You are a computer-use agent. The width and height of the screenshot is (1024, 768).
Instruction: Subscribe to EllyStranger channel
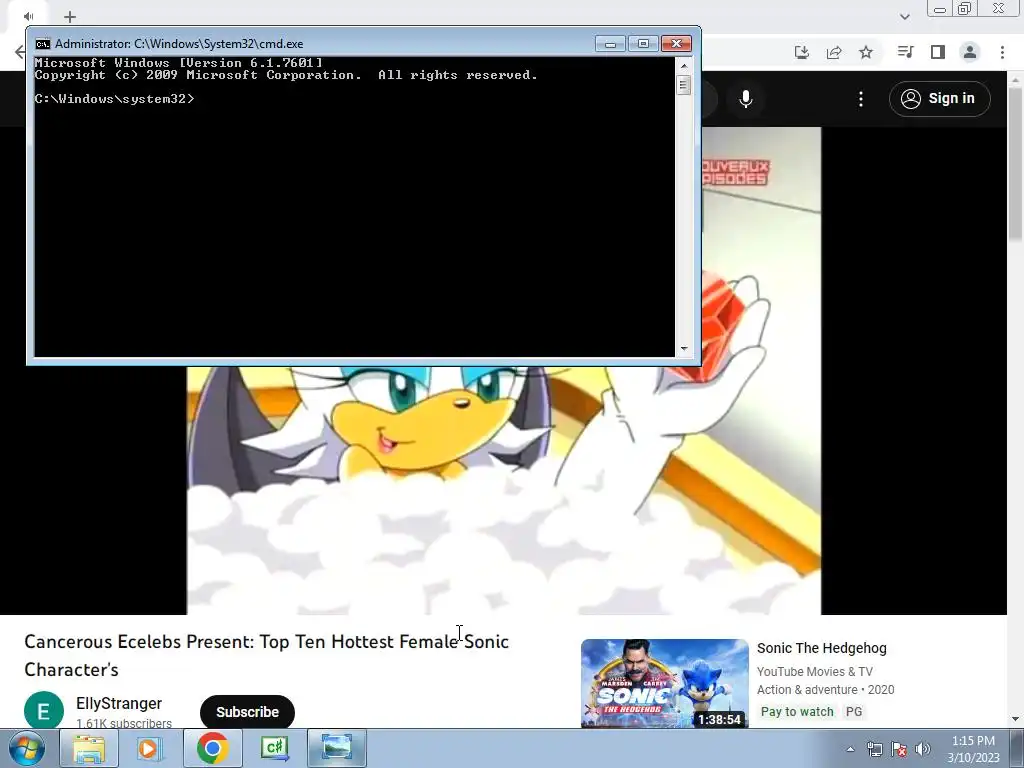click(x=248, y=712)
